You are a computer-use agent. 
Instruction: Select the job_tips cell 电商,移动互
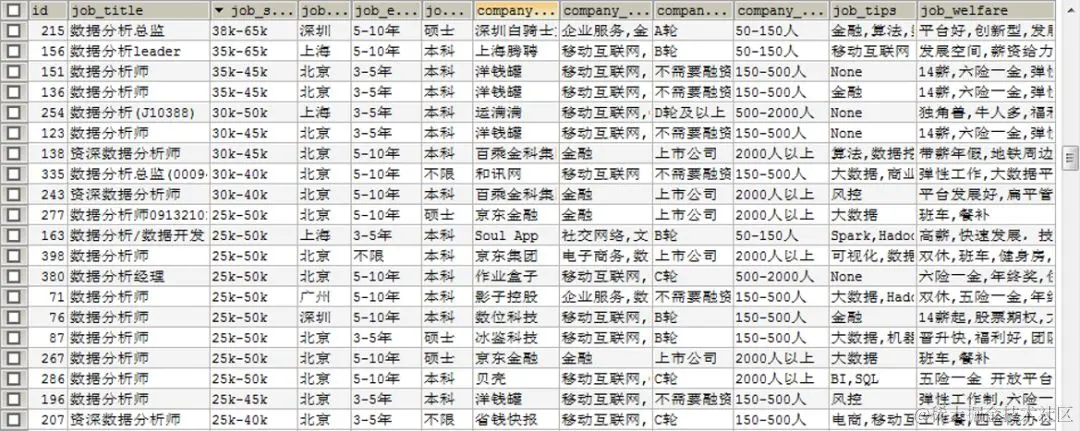pos(873,419)
